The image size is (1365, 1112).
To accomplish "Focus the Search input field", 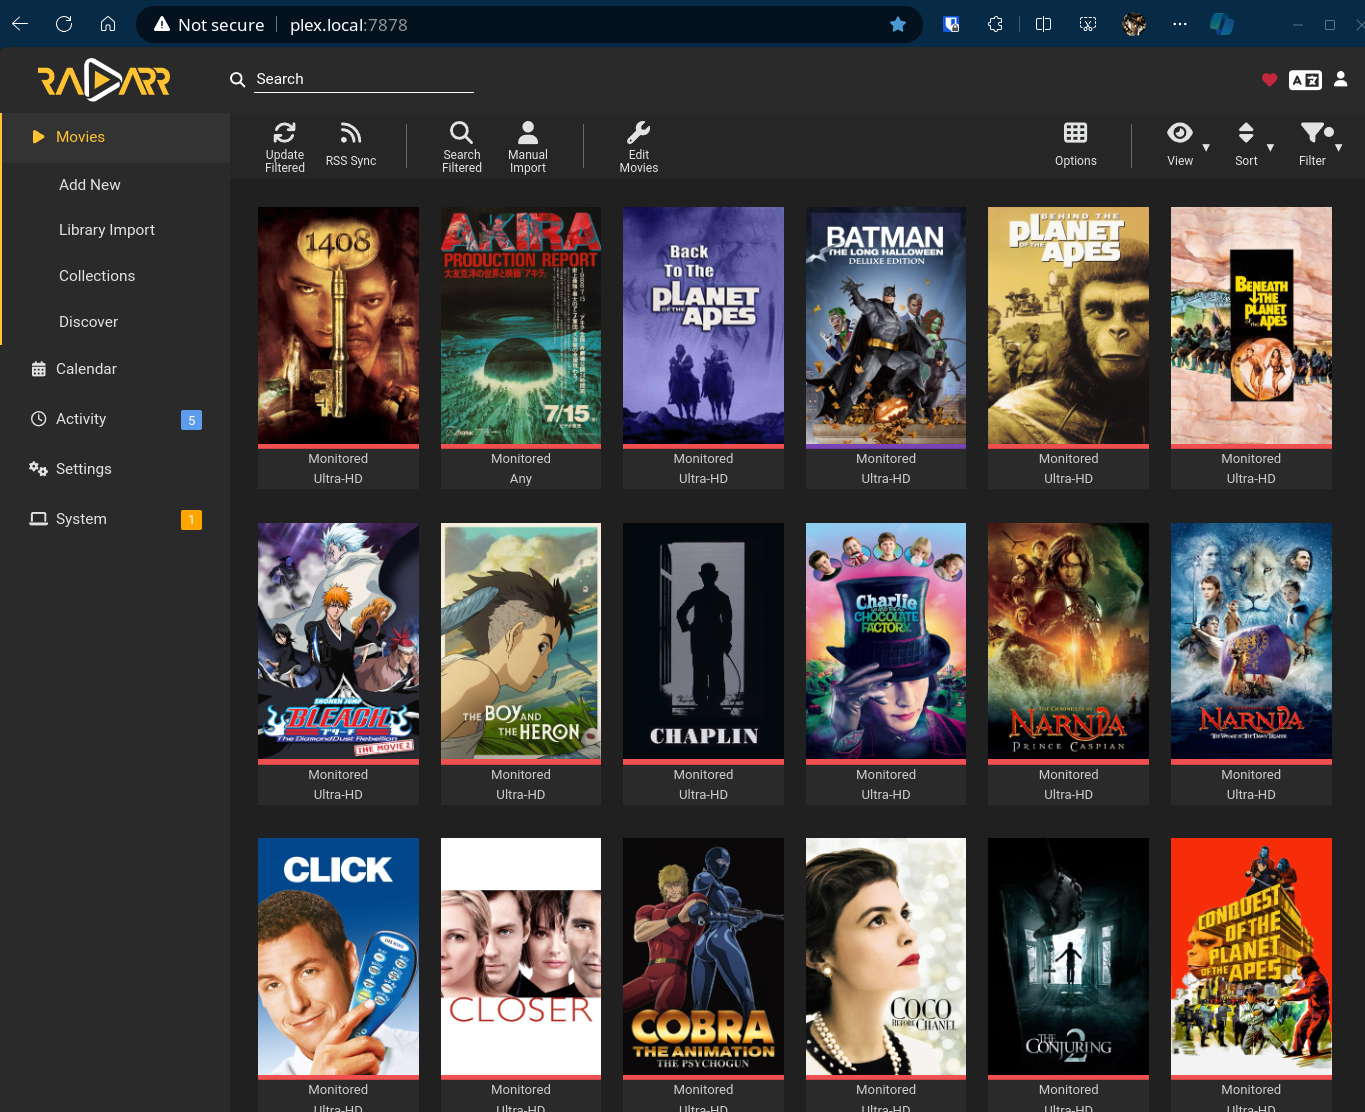I will (363, 79).
